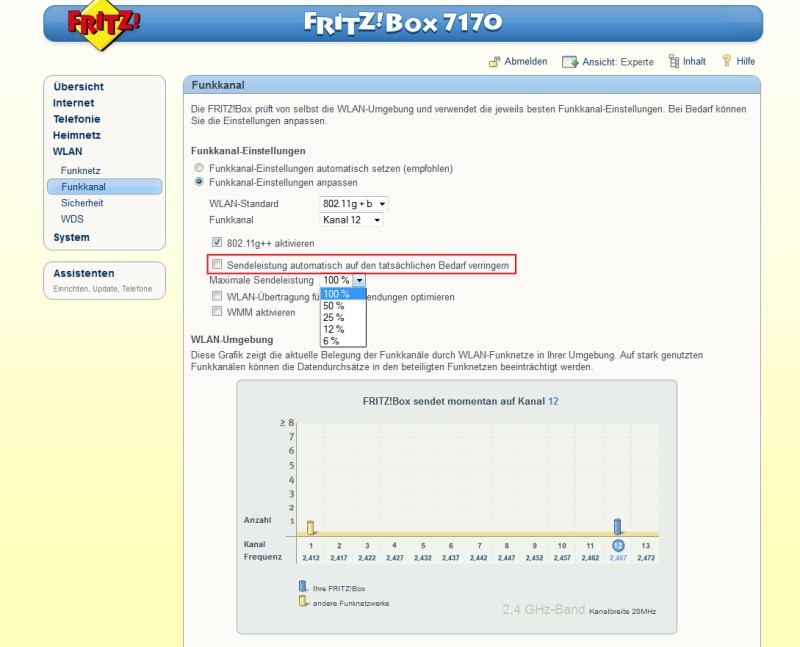Open the Heimnetz menu
800x647 pixels.
(77, 135)
